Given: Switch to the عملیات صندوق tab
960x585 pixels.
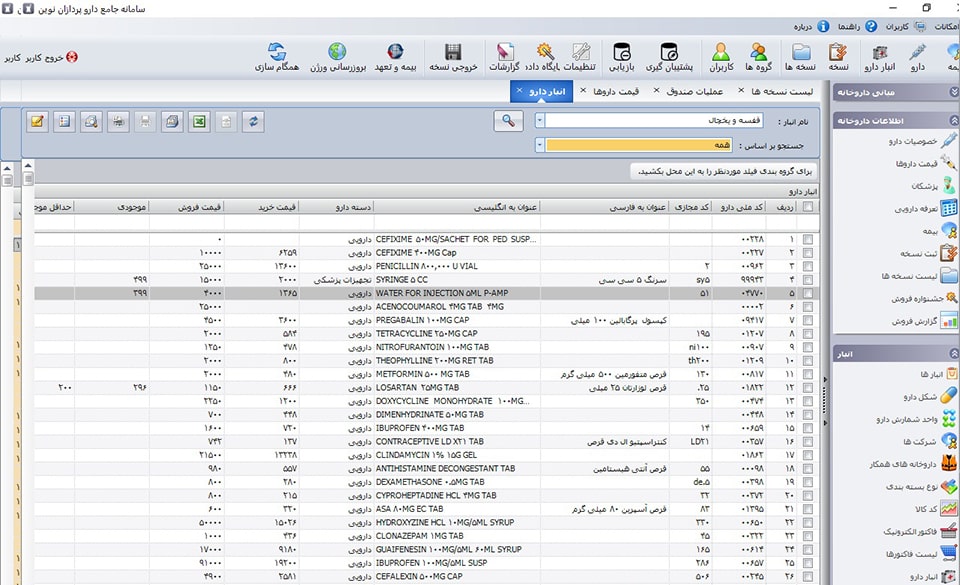Looking at the screenshot, I should pyautogui.click(x=695, y=92).
